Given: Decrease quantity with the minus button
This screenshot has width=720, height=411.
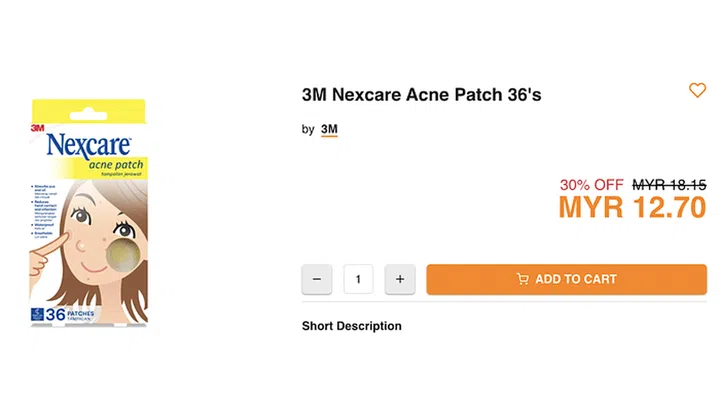Looking at the screenshot, I should click(317, 279).
